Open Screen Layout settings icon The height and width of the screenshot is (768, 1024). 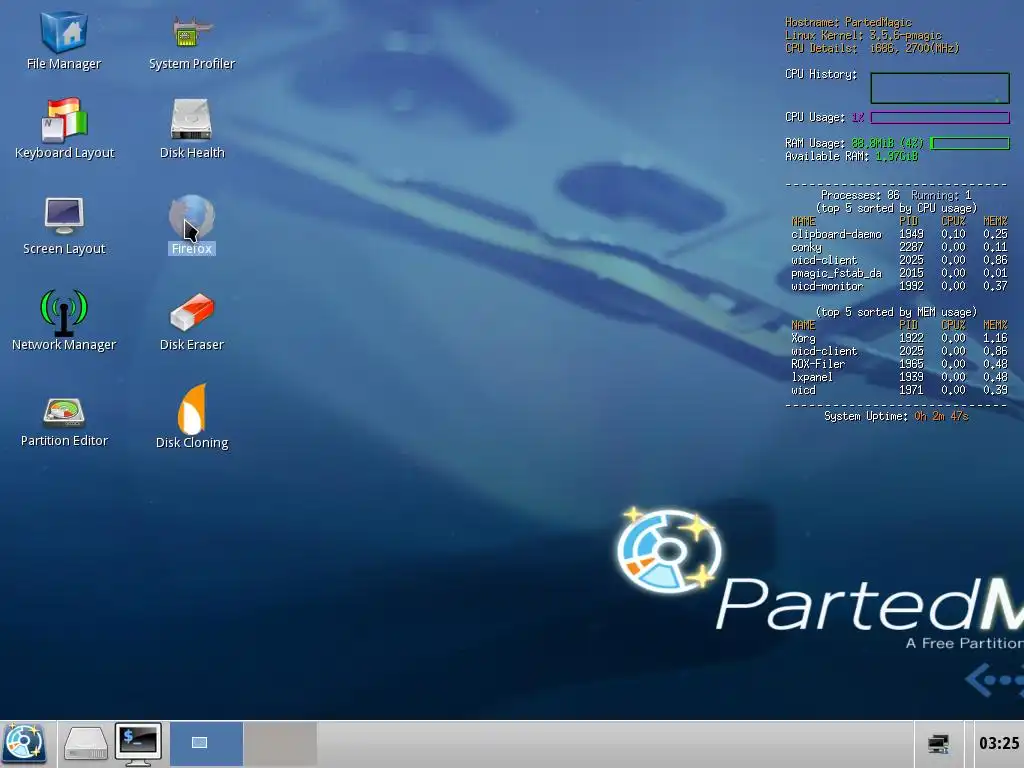64,225
